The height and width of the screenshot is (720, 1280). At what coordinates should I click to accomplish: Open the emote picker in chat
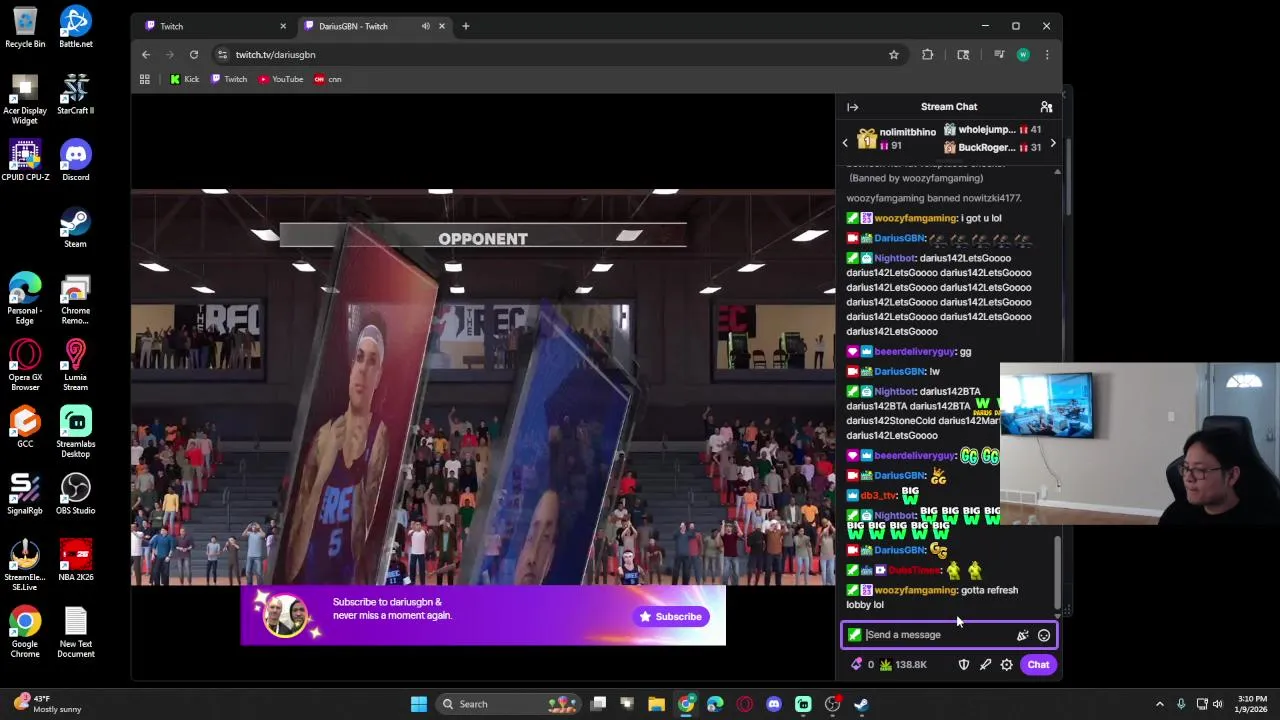pos(1043,635)
